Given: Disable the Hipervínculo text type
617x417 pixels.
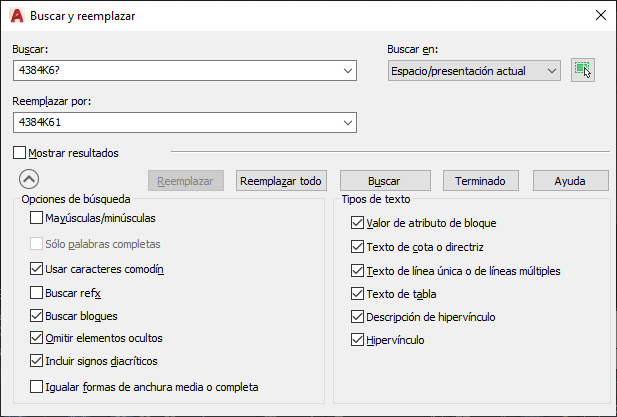Looking at the screenshot, I should click(x=358, y=340).
